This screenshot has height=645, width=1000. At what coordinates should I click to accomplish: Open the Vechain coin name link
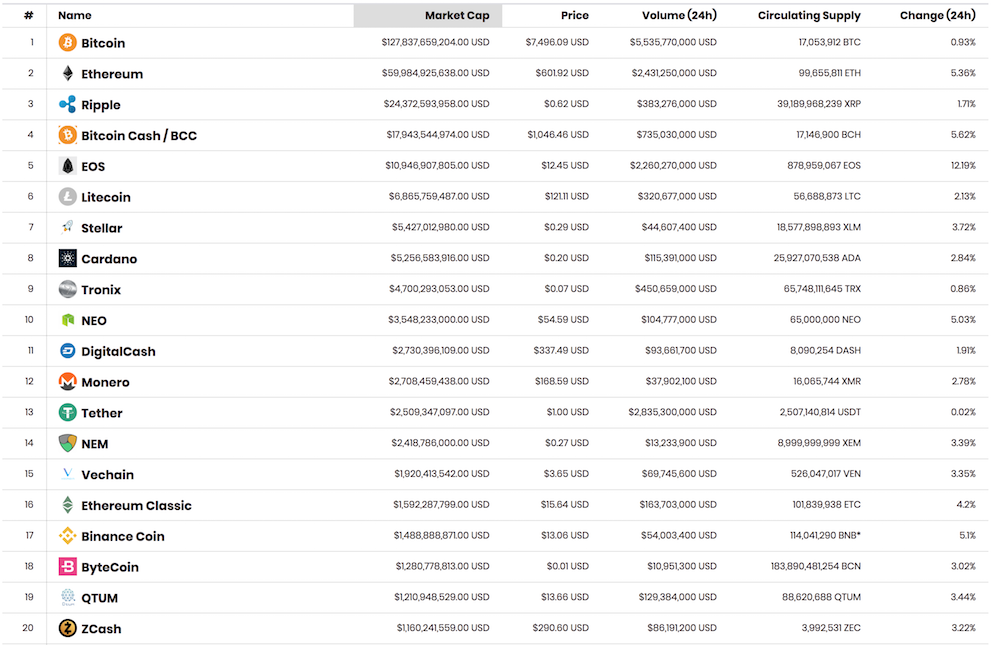point(107,475)
